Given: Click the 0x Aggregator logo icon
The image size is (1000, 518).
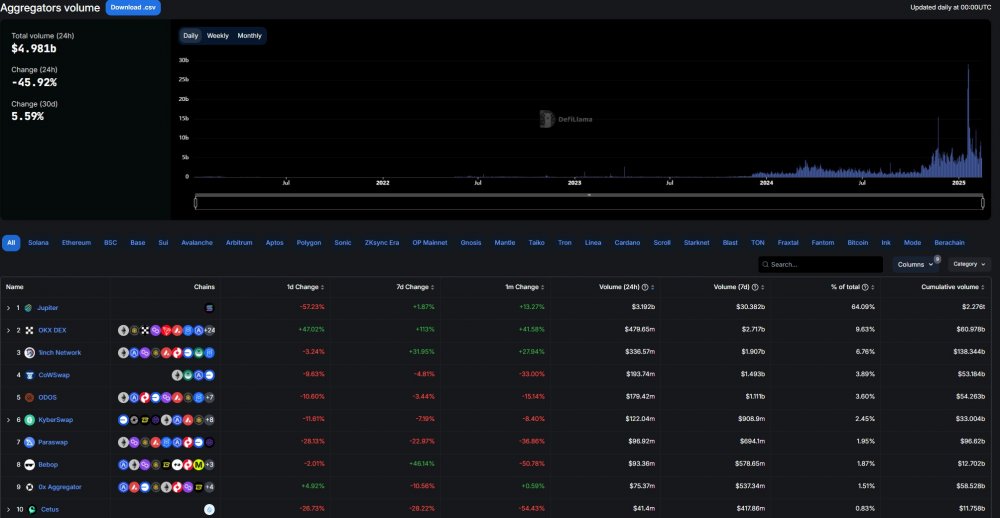Looking at the screenshot, I should pos(29,487).
